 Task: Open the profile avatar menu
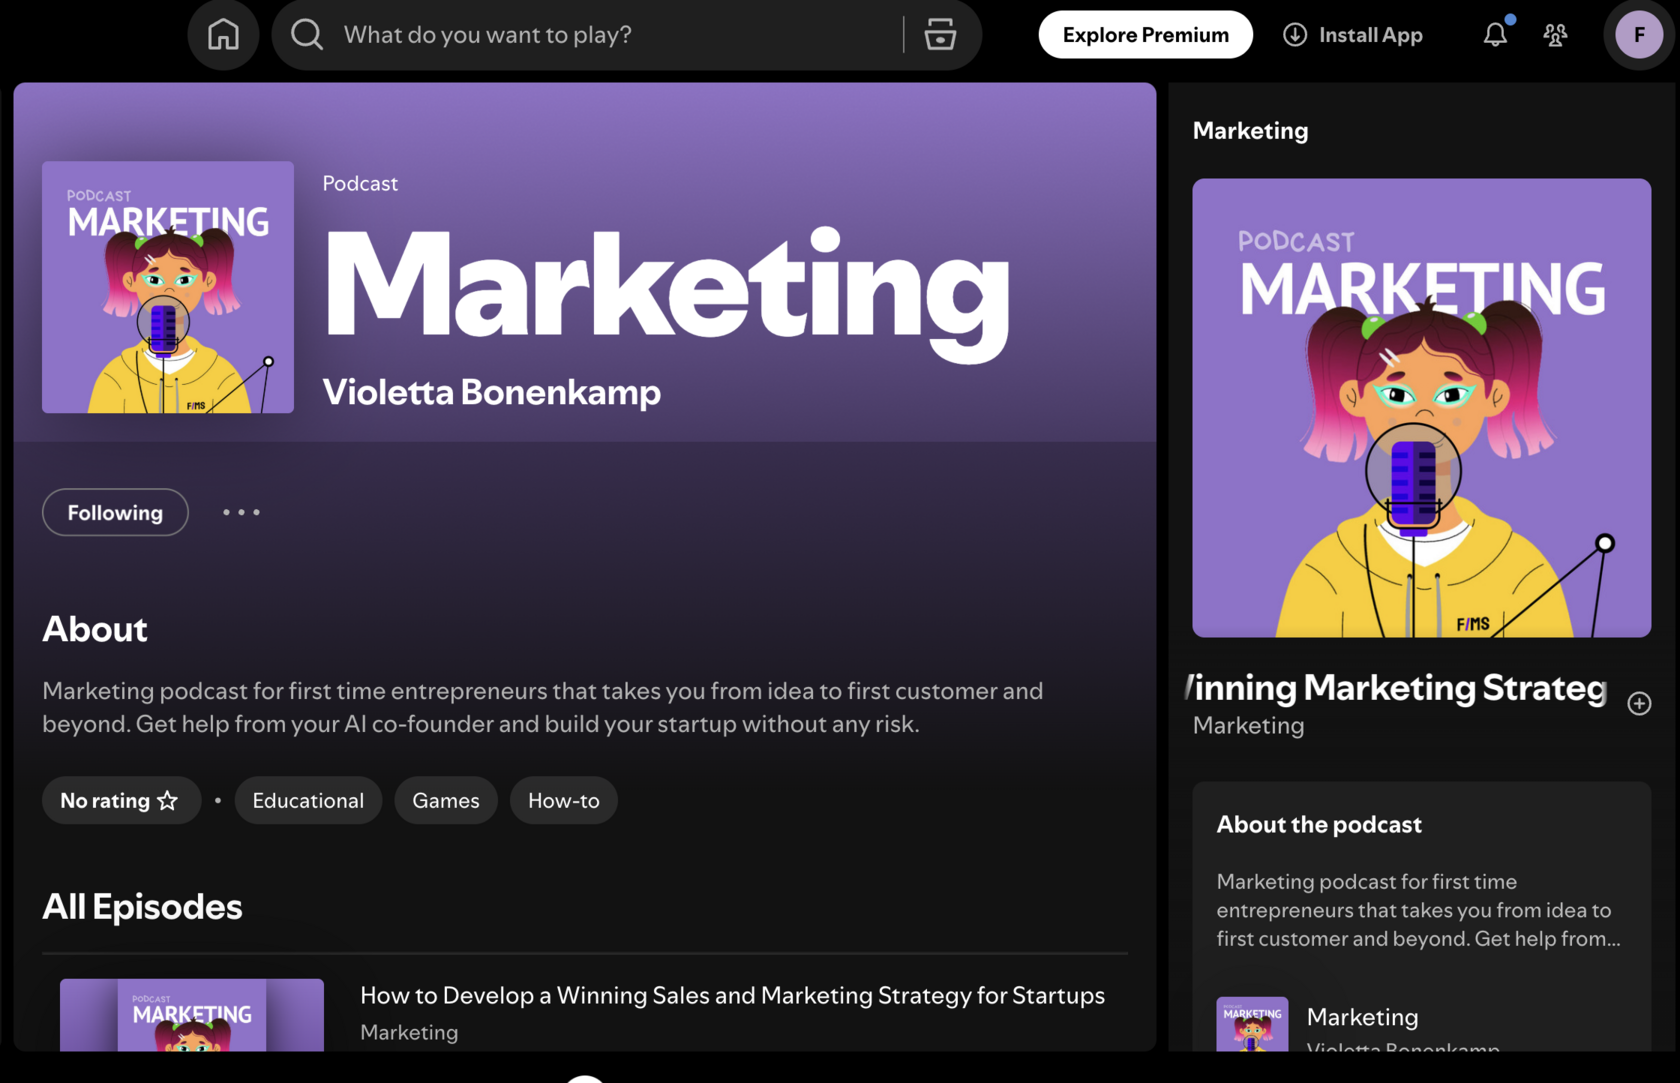coord(1638,34)
